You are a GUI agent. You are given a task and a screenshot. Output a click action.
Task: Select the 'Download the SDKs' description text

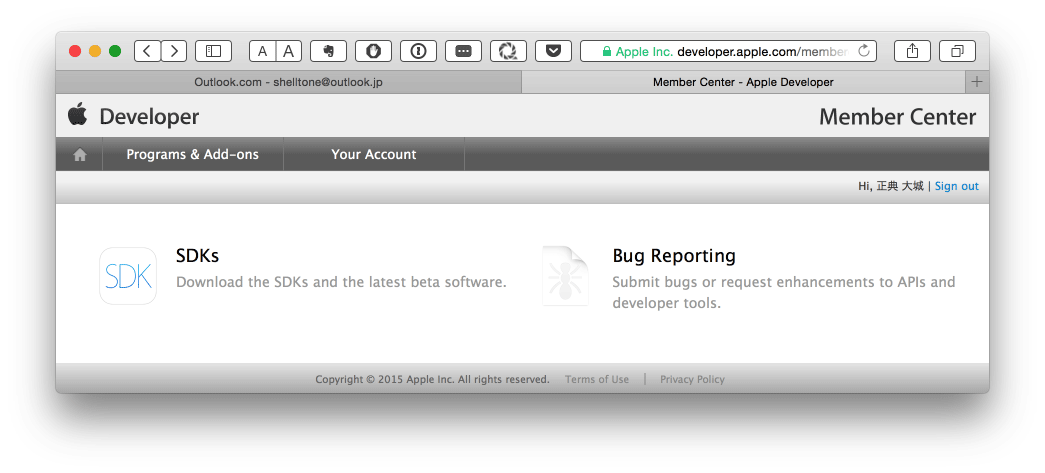(341, 282)
